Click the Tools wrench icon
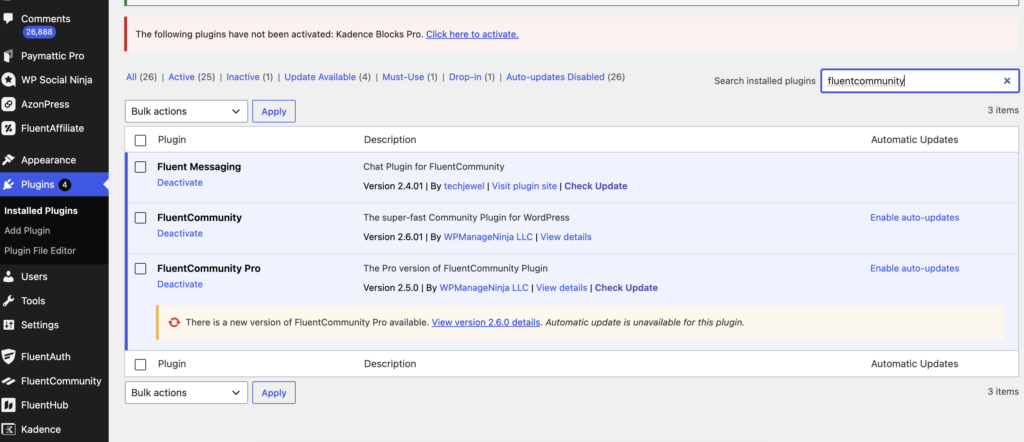The width and height of the screenshot is (1024, 442). tap(8, 301)
